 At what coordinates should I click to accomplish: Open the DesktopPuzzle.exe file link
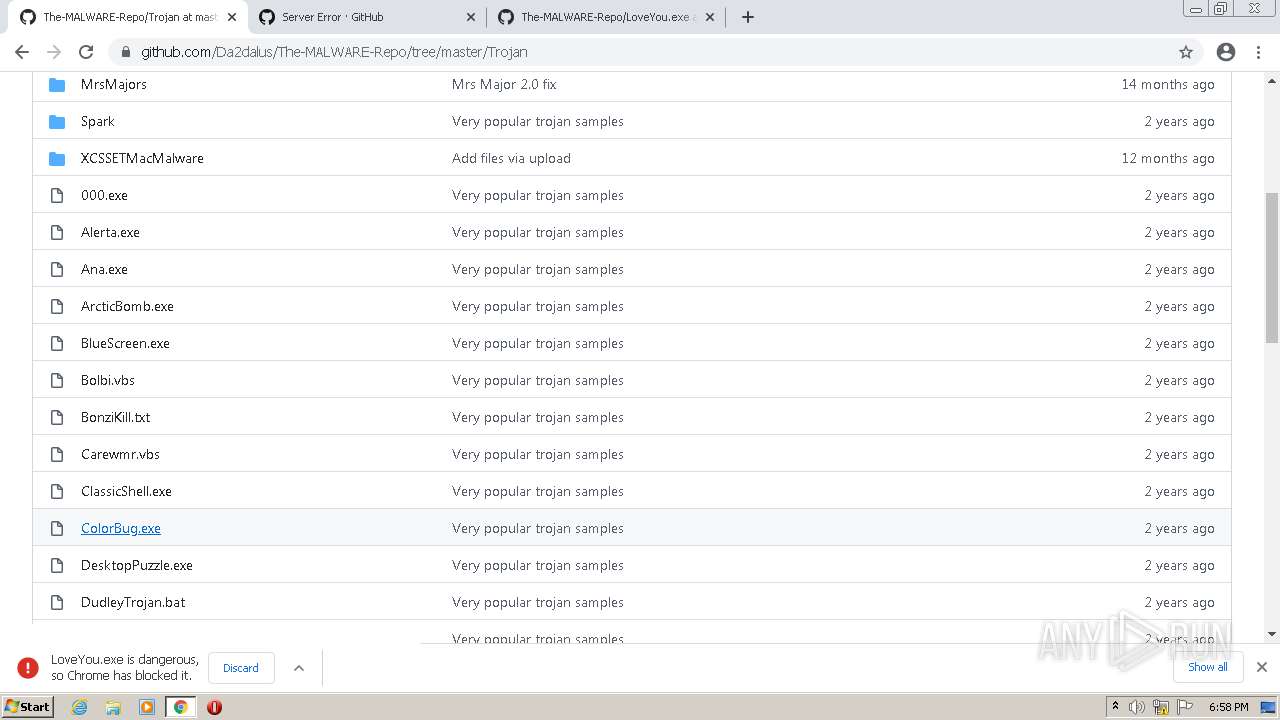coord(137,565)
